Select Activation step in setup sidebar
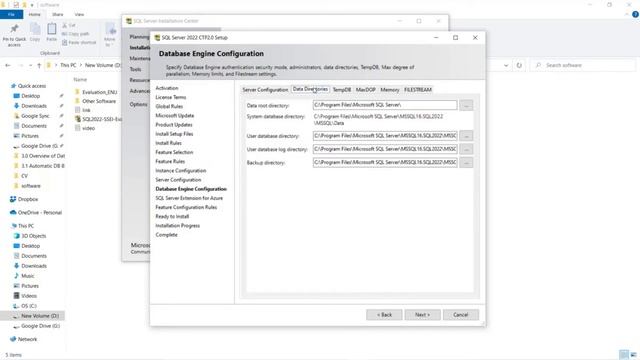This screenshot has height=360, width=640. 167,88
